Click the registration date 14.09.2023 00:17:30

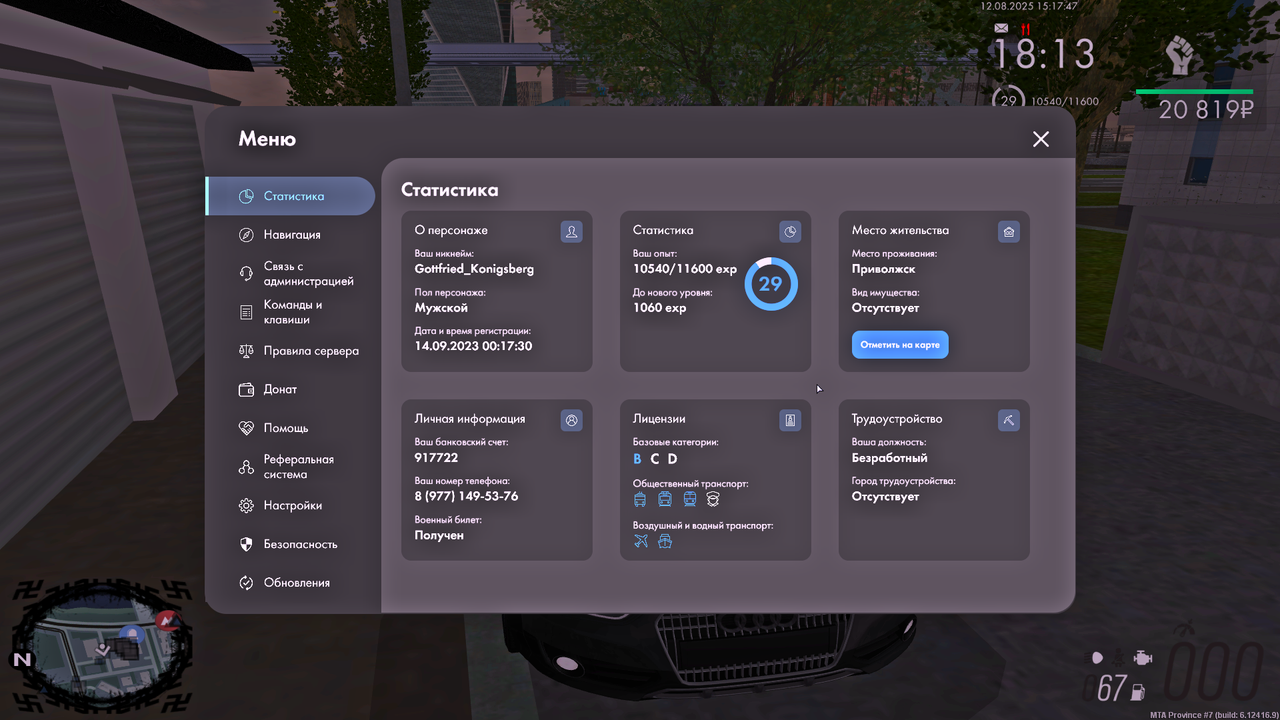point(473,346)
